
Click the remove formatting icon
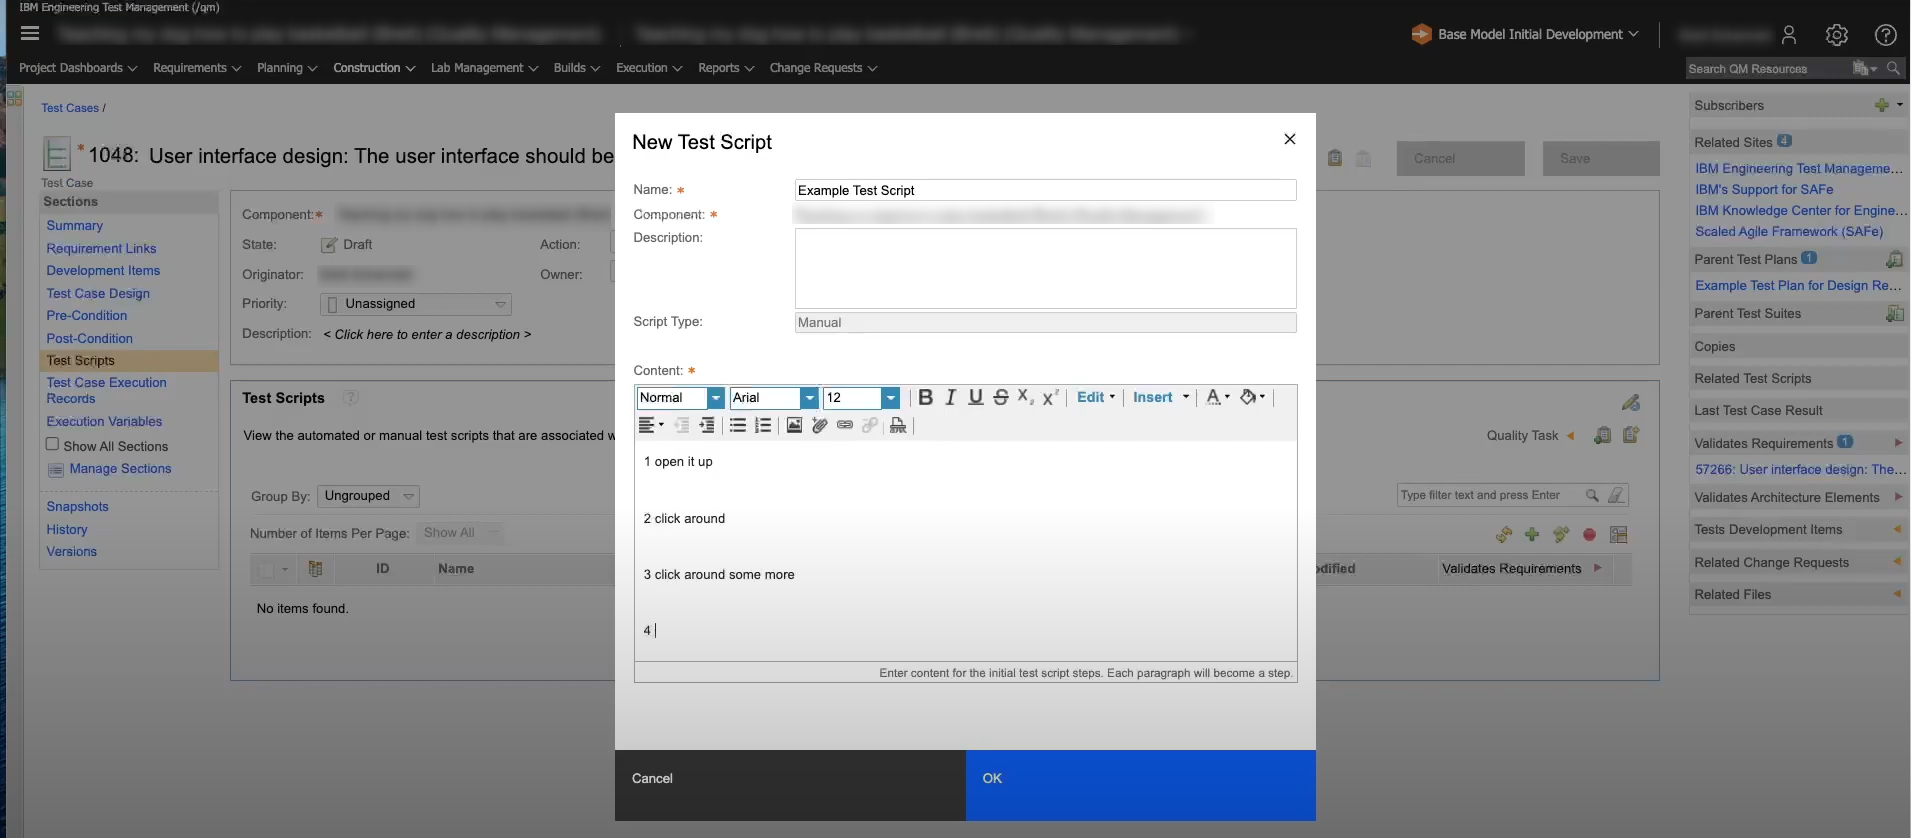click(898, 426)
